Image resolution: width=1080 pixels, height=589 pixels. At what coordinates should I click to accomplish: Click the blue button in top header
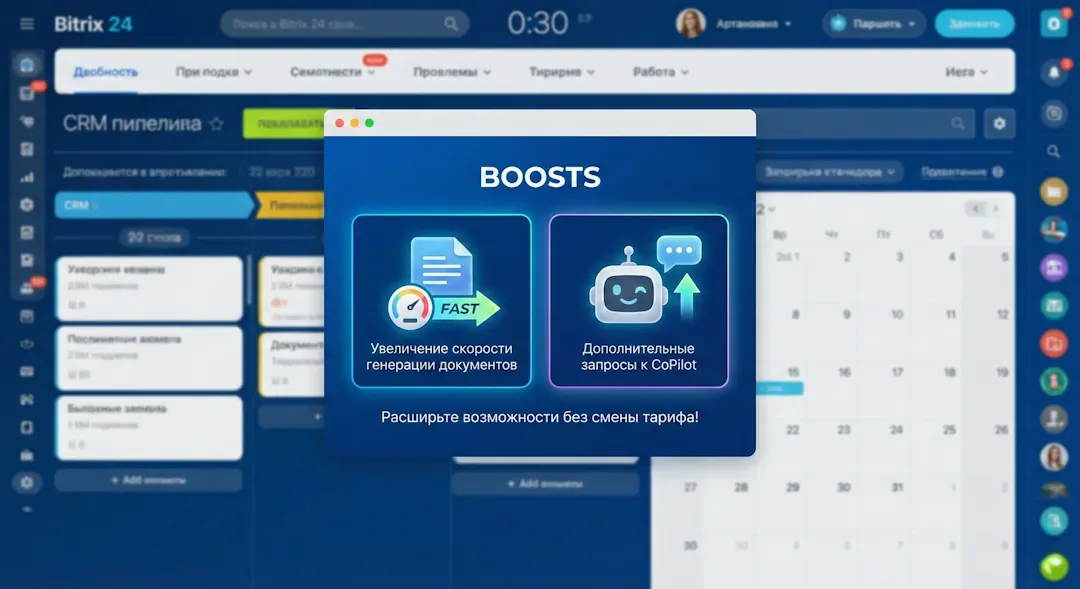(974, 23)
